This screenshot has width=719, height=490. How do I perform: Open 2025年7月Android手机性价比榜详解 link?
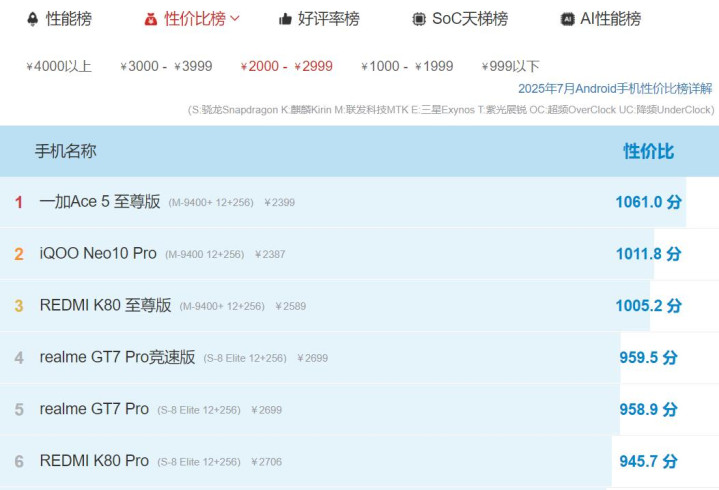[x=615, y=88]
